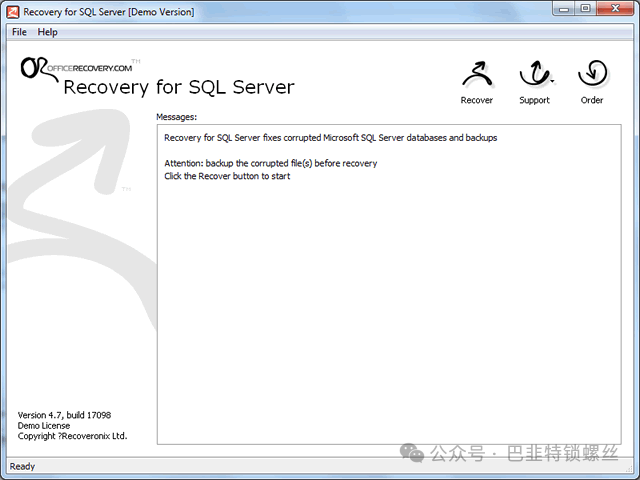The width and height of the screenshot is (640, 480).
Task: Click the "Recovery for SQL Server" heading text
Action: (x=179, y=87)
